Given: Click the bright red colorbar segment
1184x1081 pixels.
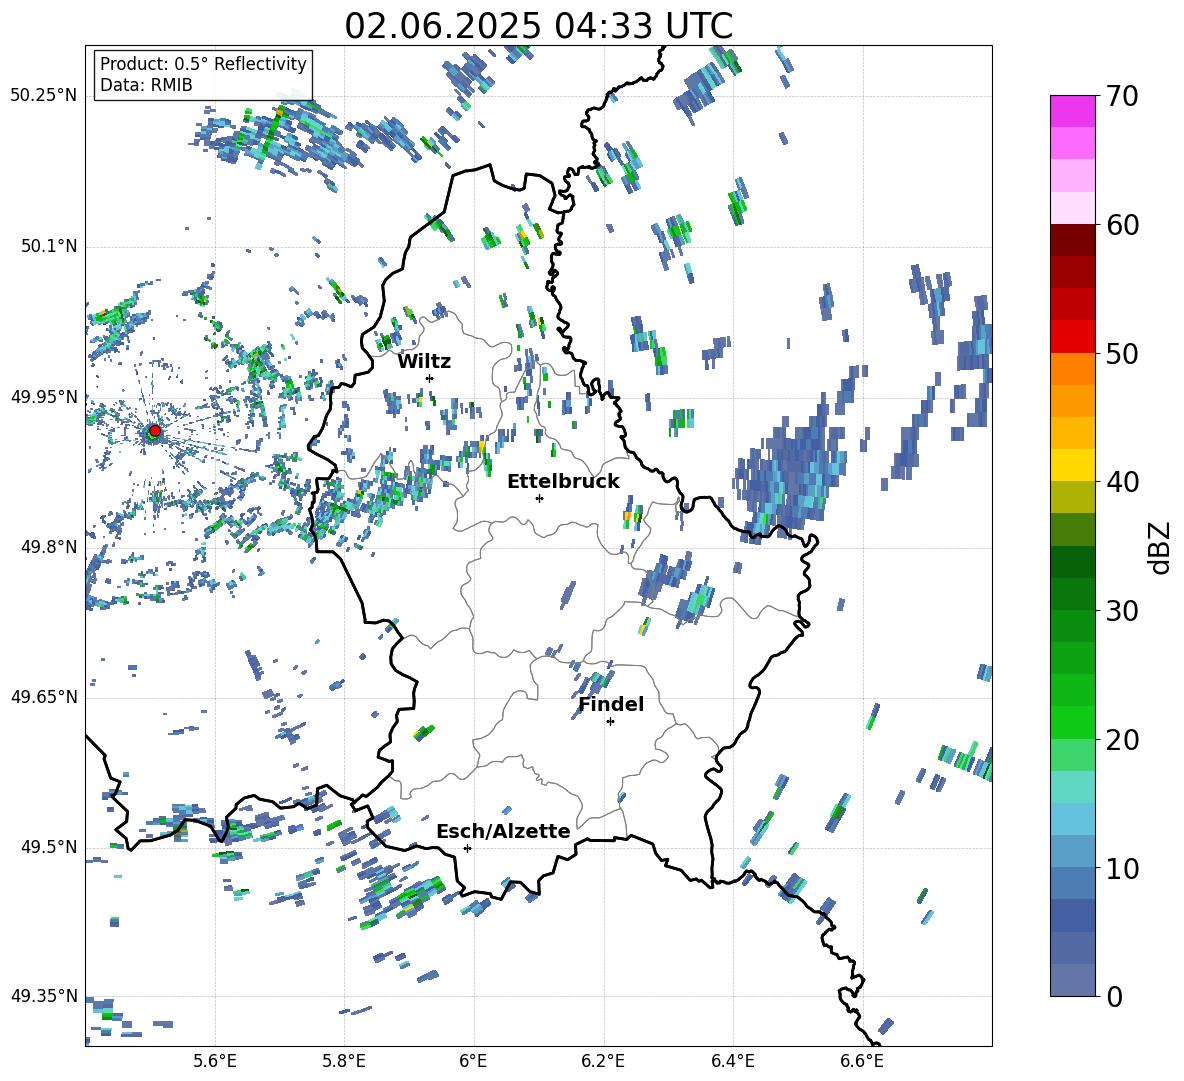Looking at the screenshot, I should click(x=1072, y=337).
